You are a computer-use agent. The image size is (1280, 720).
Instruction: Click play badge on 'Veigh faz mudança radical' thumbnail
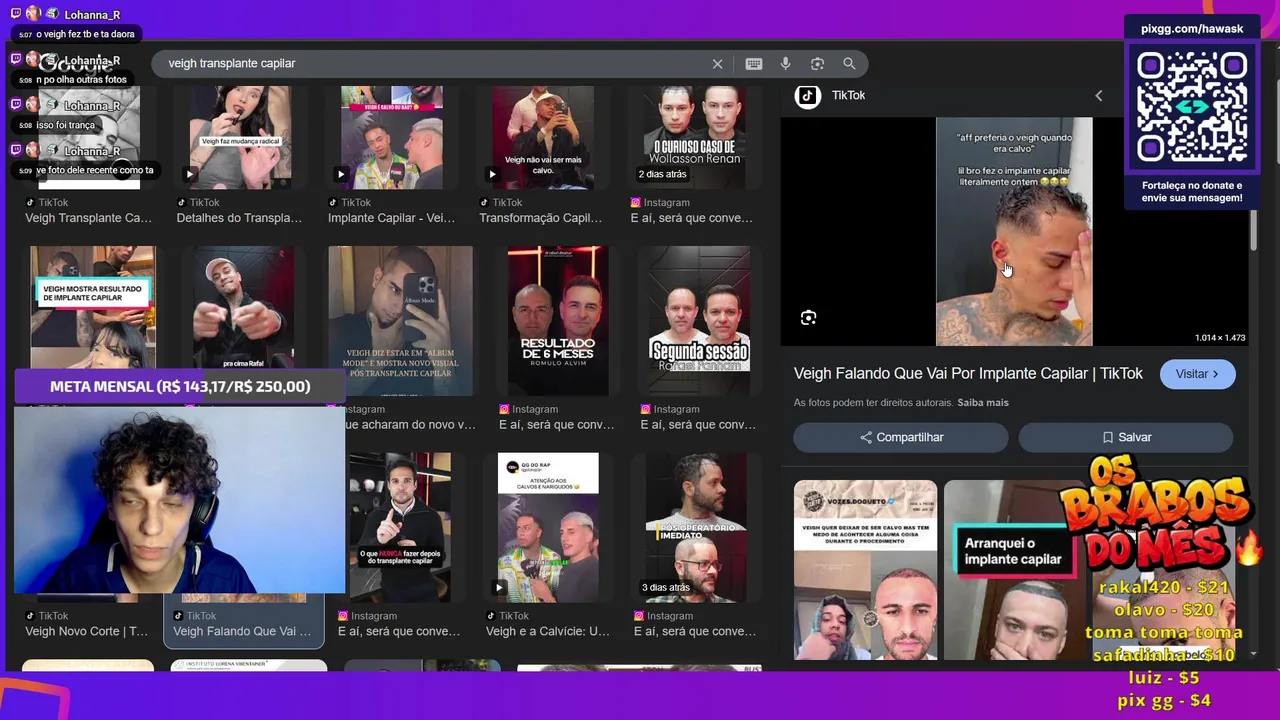tap(189, 174)
